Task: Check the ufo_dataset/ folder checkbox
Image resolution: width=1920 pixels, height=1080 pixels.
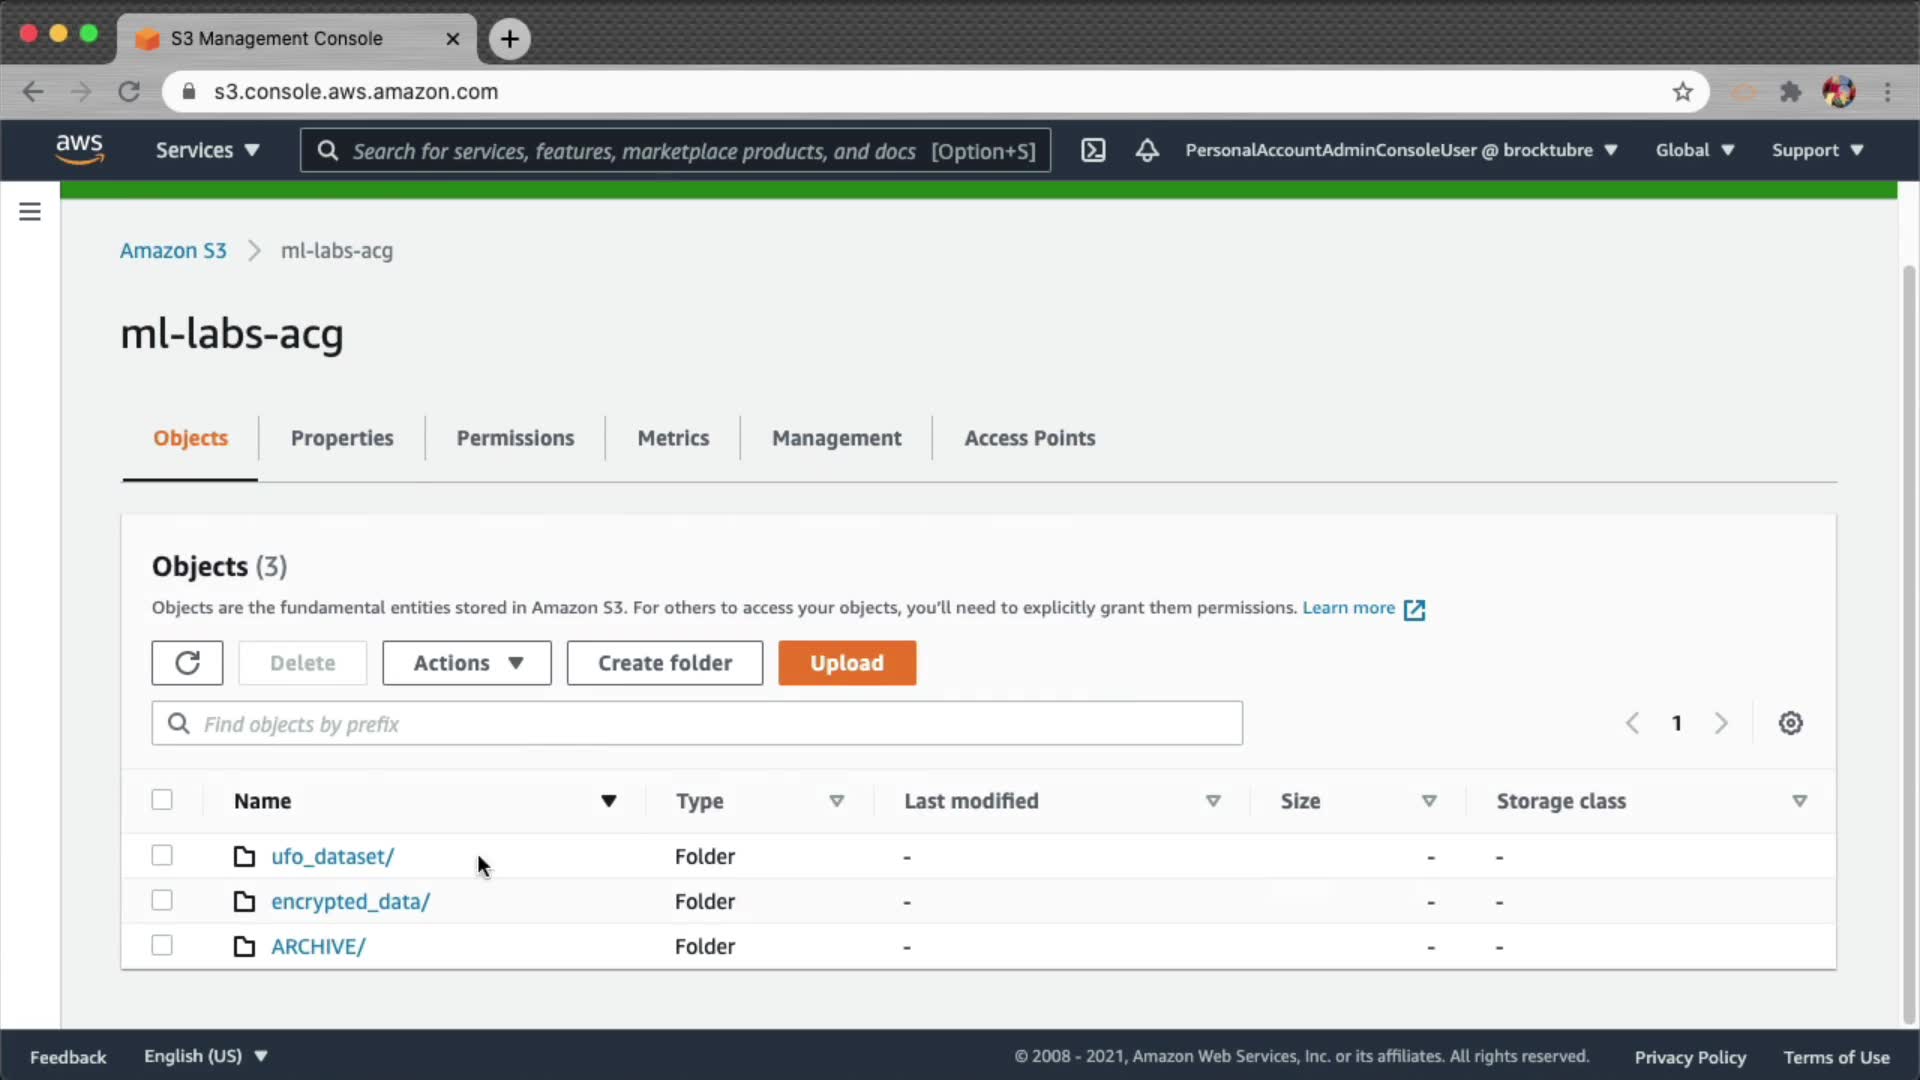Action: click(x=162, y=856)
